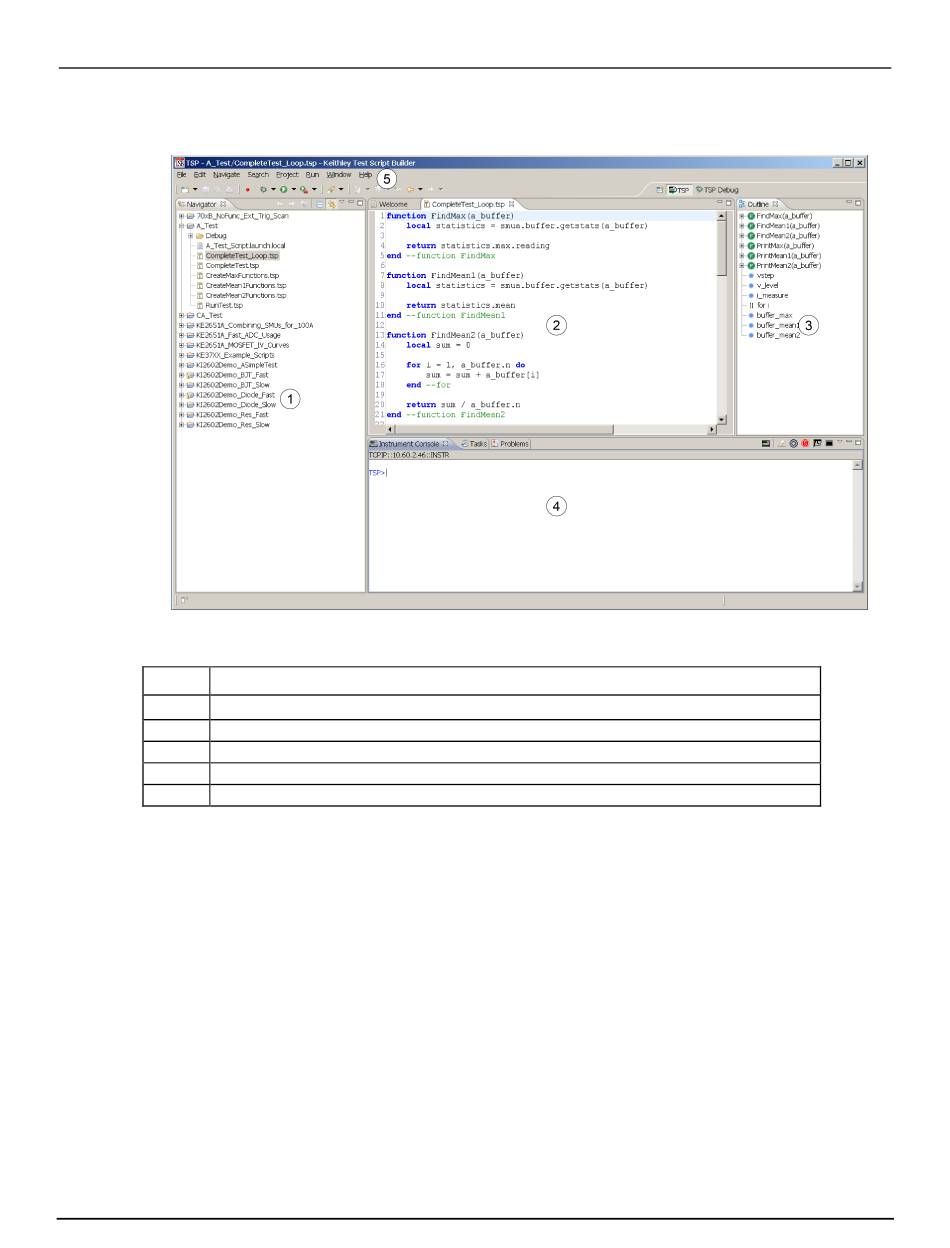Switch to the Problems tab

pos(510,443)
